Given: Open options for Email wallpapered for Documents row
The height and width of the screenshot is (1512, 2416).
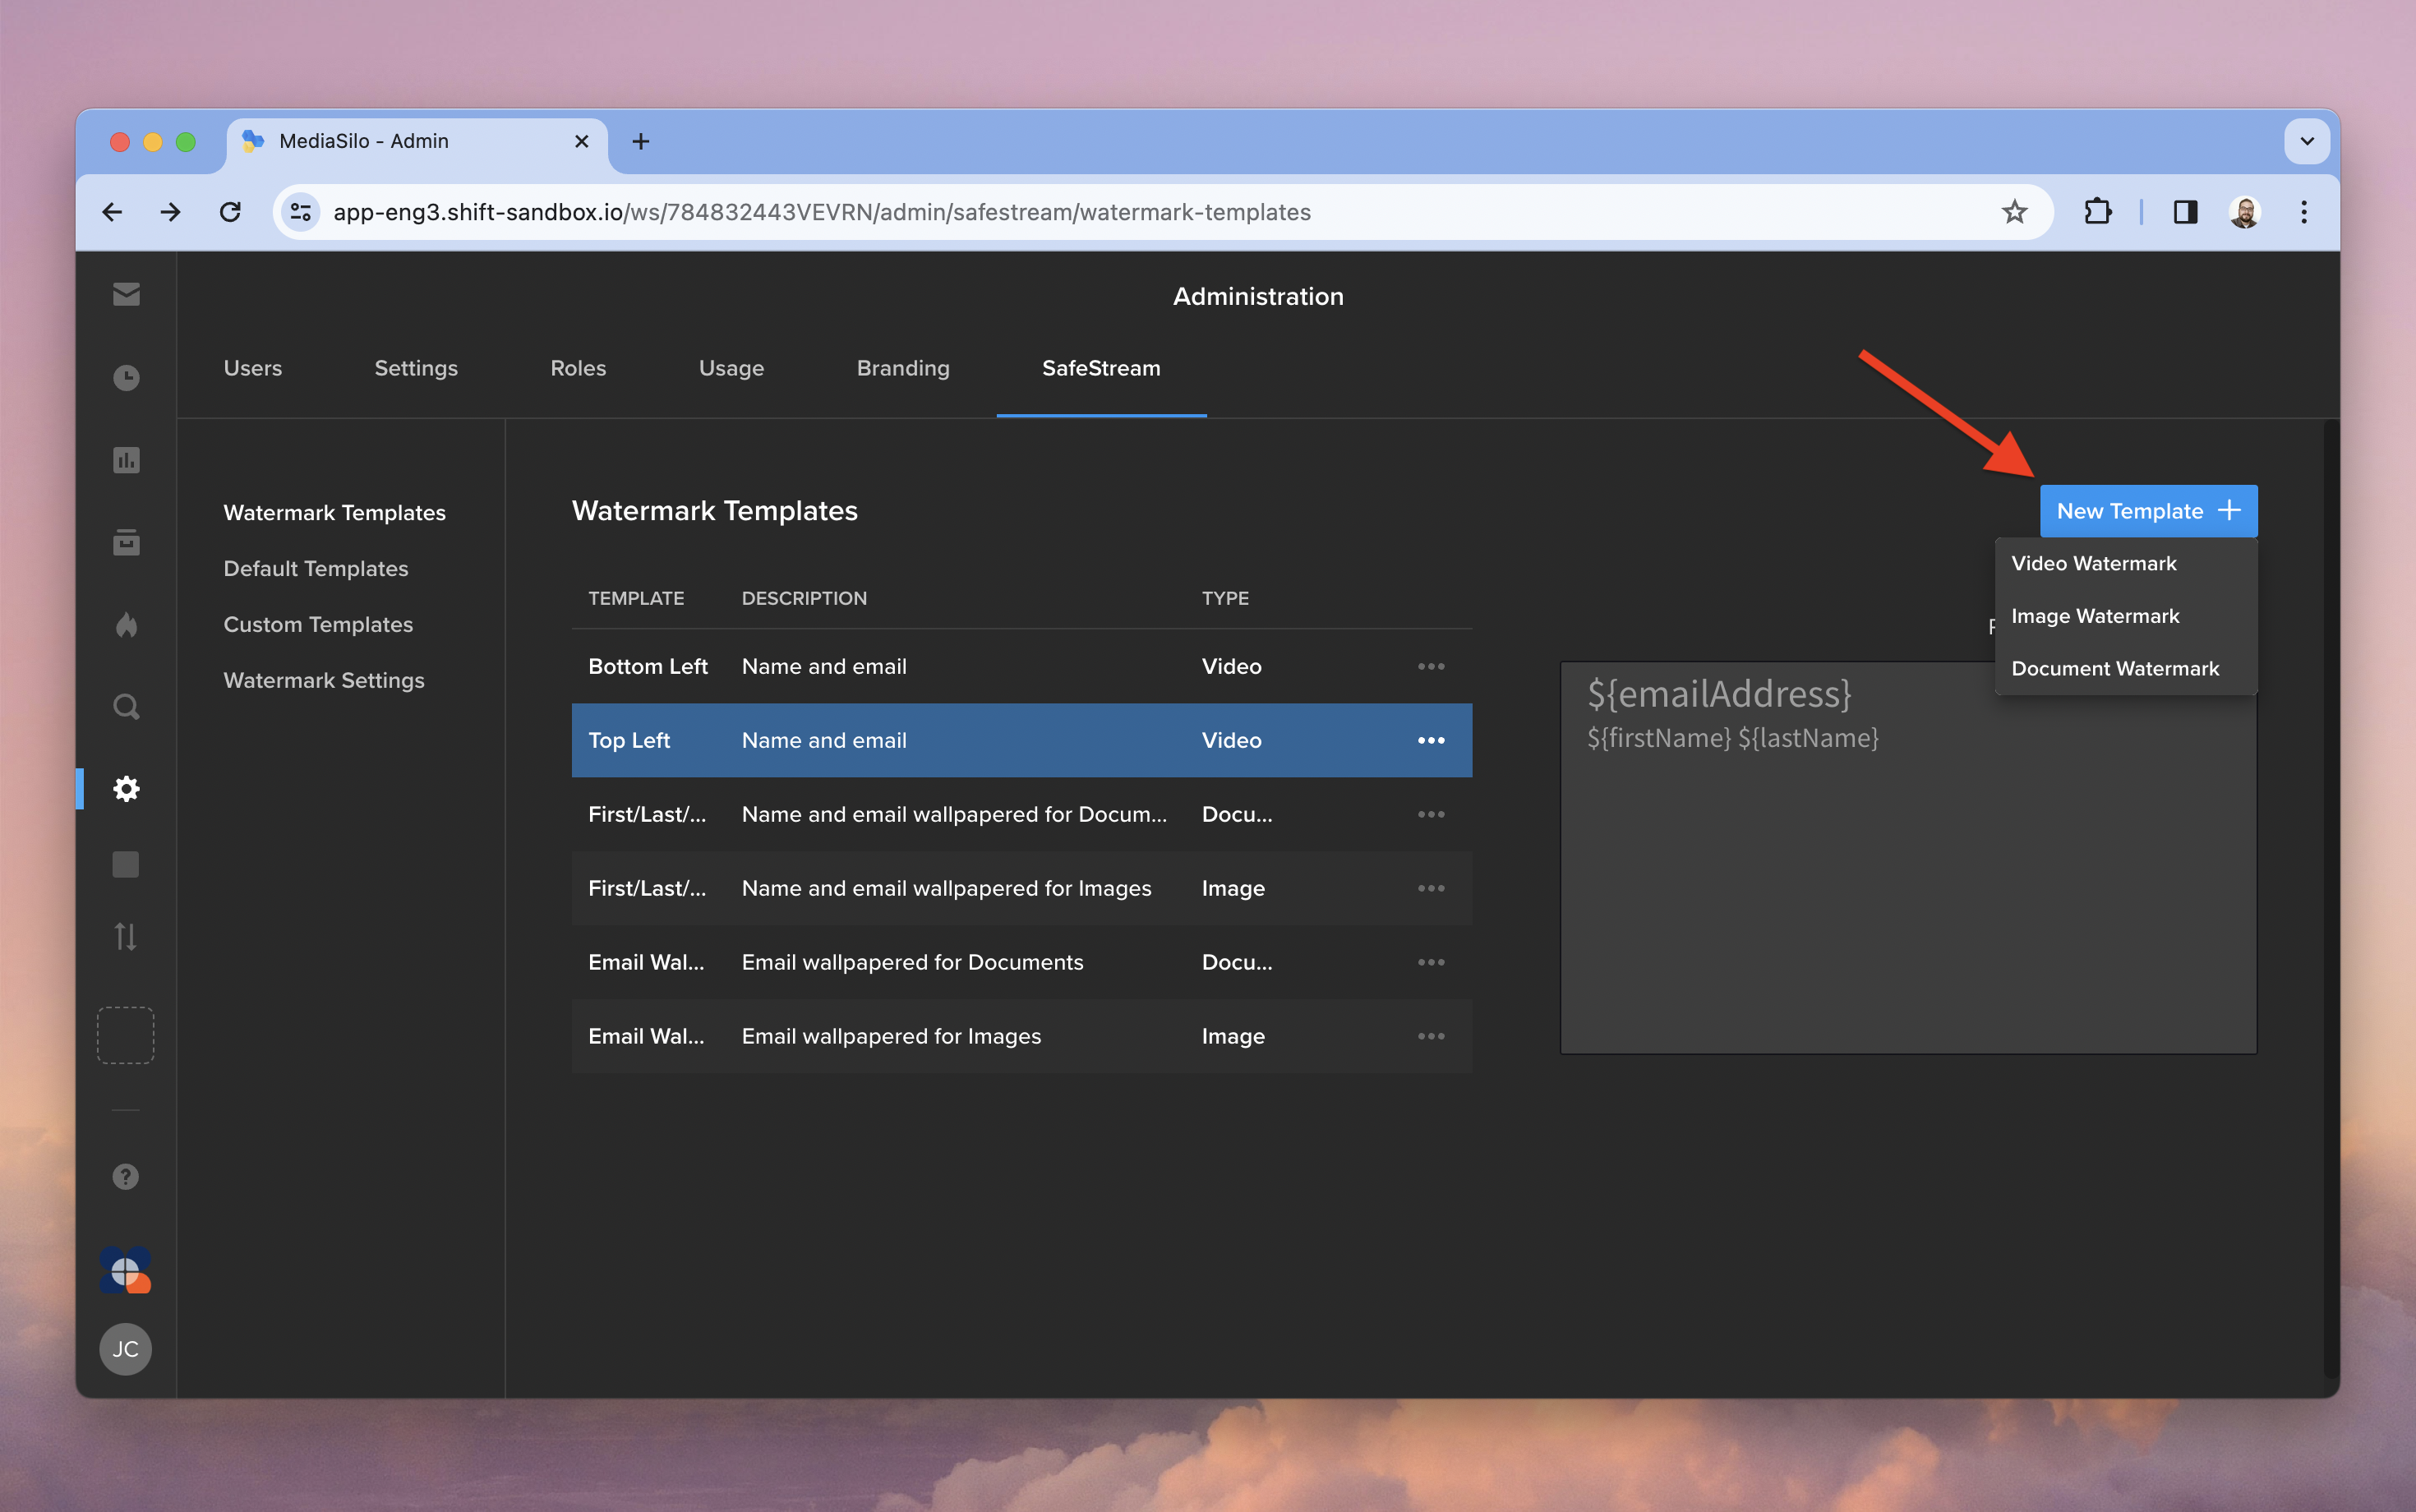Looking at the screenshot, I should [x=1431, y=962].
